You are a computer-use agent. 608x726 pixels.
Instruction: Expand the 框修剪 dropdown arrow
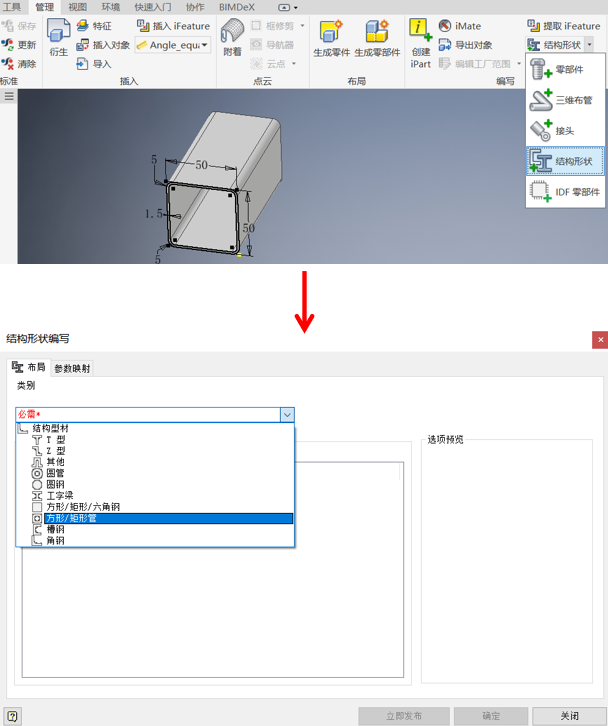(x=302, y=25)
